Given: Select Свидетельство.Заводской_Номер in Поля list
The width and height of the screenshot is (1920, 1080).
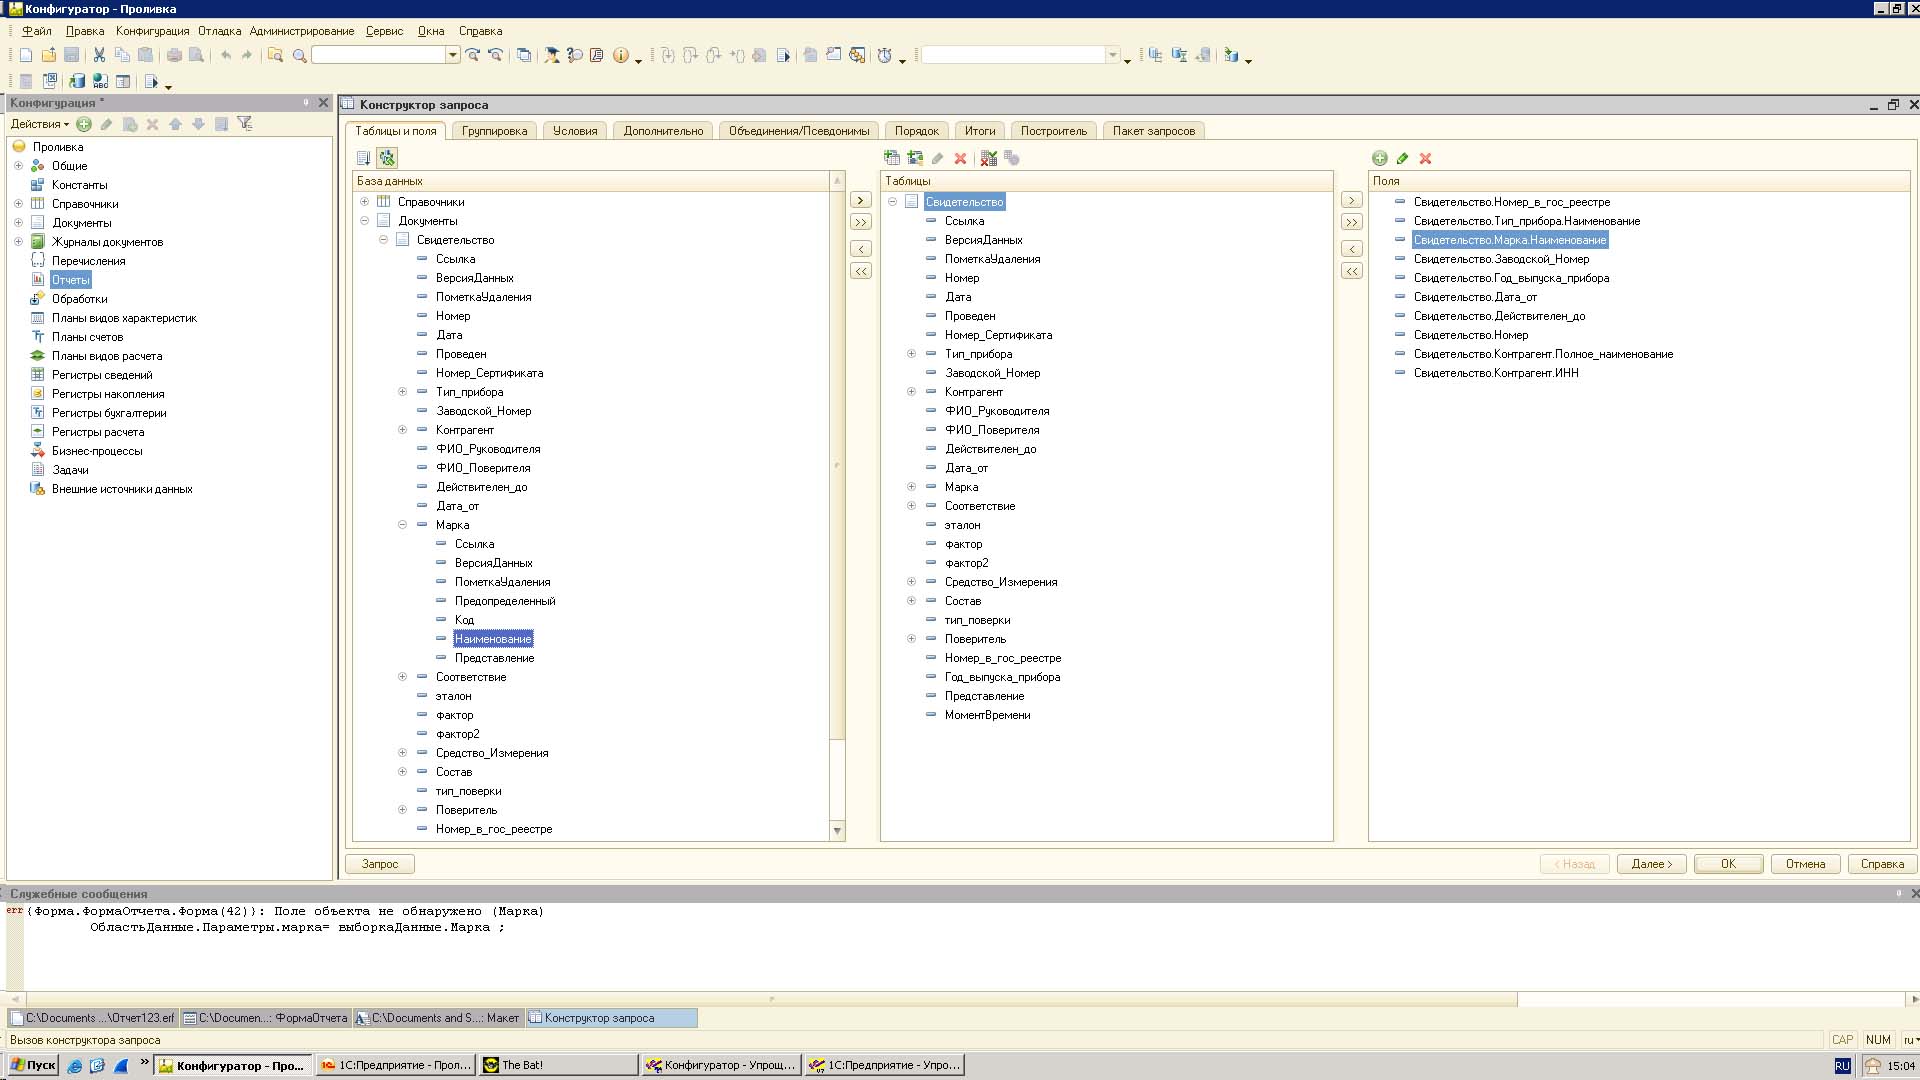Looking at the screenshot, I should coord(1501,259).
